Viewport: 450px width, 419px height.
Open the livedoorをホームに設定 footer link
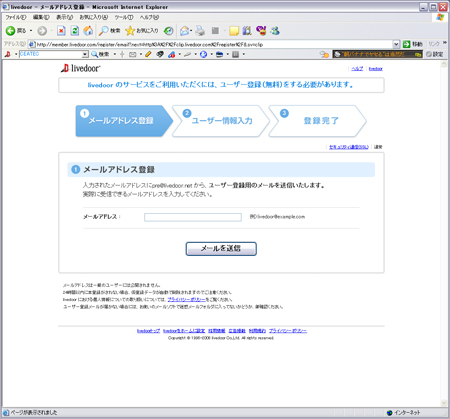tap(184, 331)
